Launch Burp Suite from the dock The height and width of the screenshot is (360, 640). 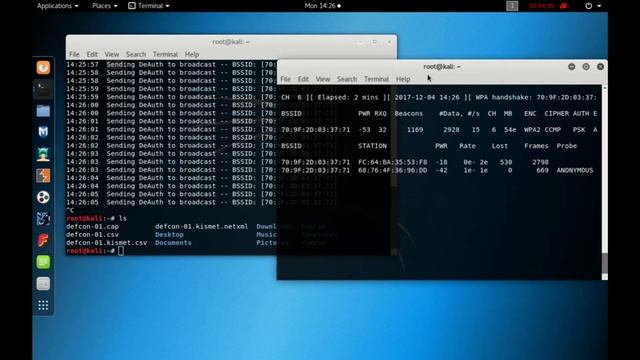(x=43, y=176)
